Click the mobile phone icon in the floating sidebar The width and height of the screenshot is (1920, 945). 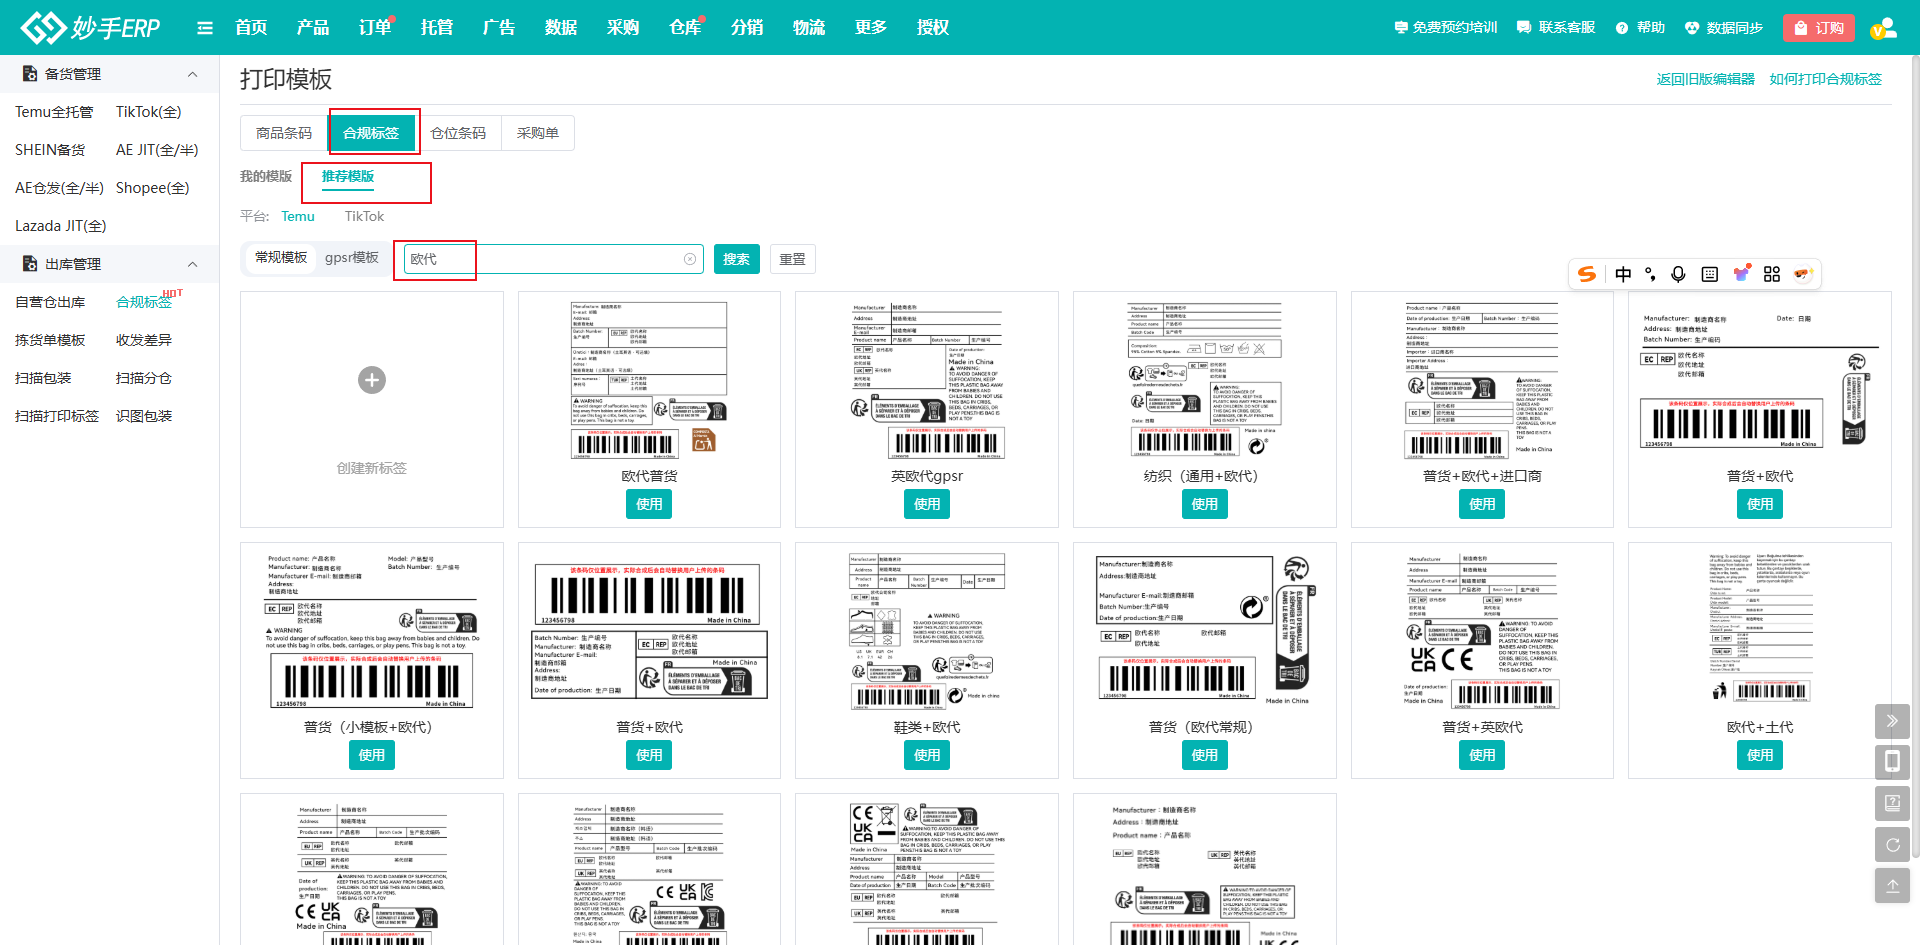point(1892,762)
